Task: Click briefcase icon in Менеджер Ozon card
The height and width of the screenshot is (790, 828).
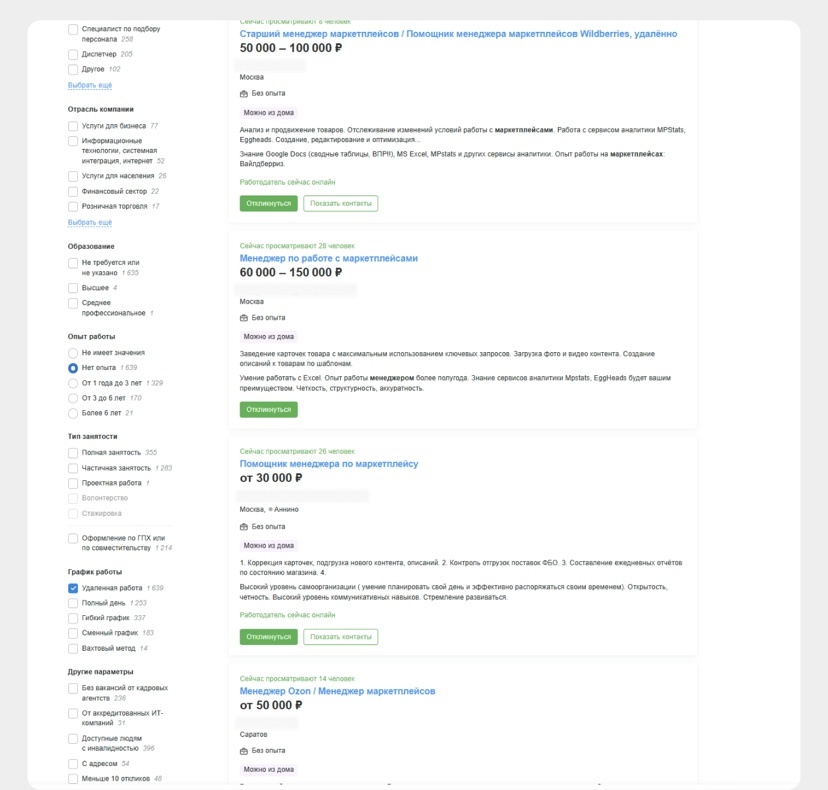Action: [x=244, y=751]
